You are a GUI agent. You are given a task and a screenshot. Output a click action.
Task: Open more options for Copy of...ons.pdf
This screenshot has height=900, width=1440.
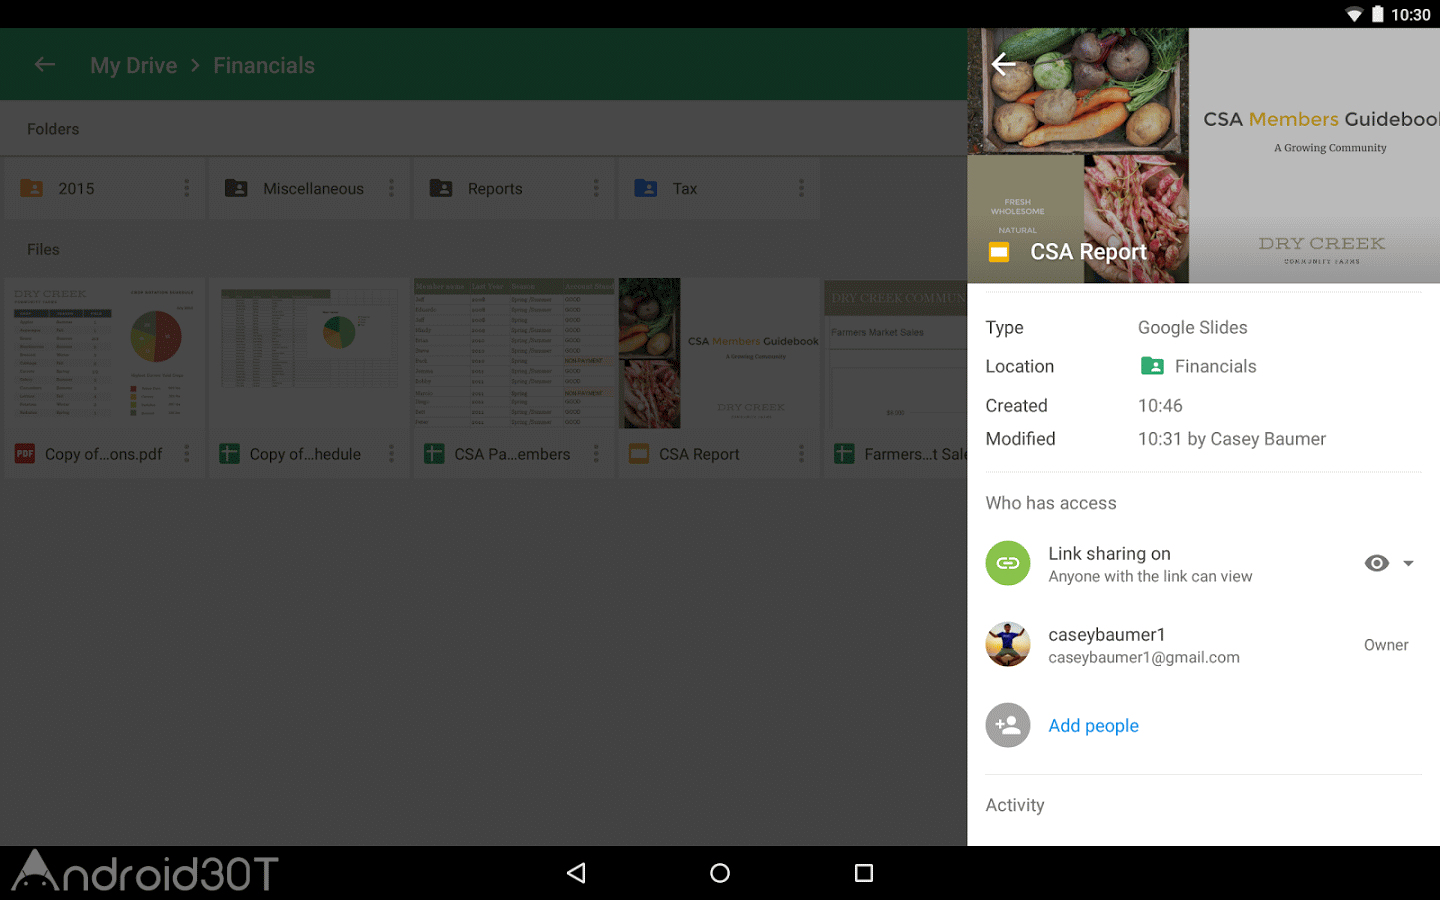(186, 454)
